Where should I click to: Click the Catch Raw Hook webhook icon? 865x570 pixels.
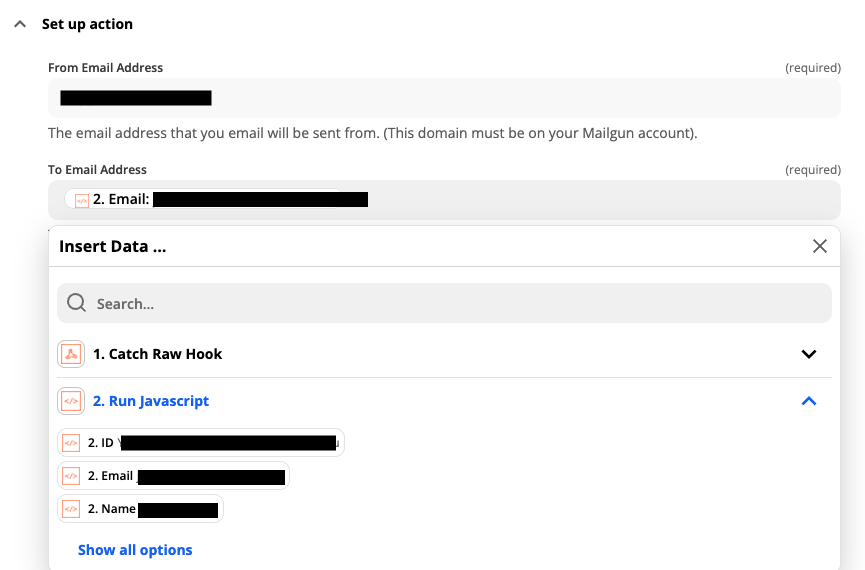[71, 354]
